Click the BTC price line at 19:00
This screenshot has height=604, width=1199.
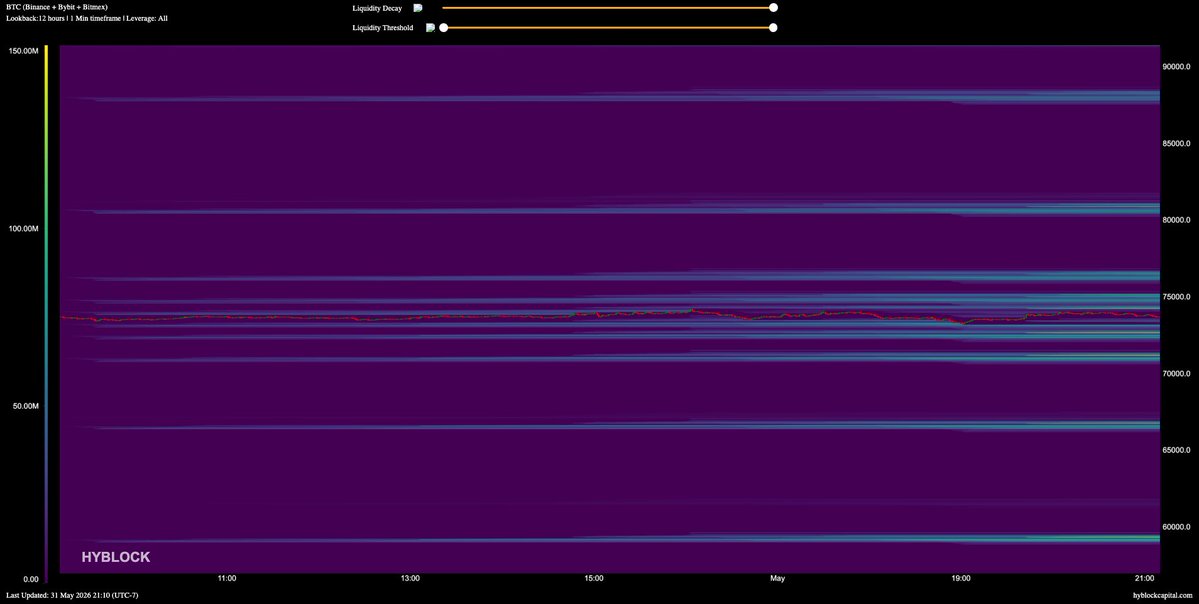click(961, 323)
